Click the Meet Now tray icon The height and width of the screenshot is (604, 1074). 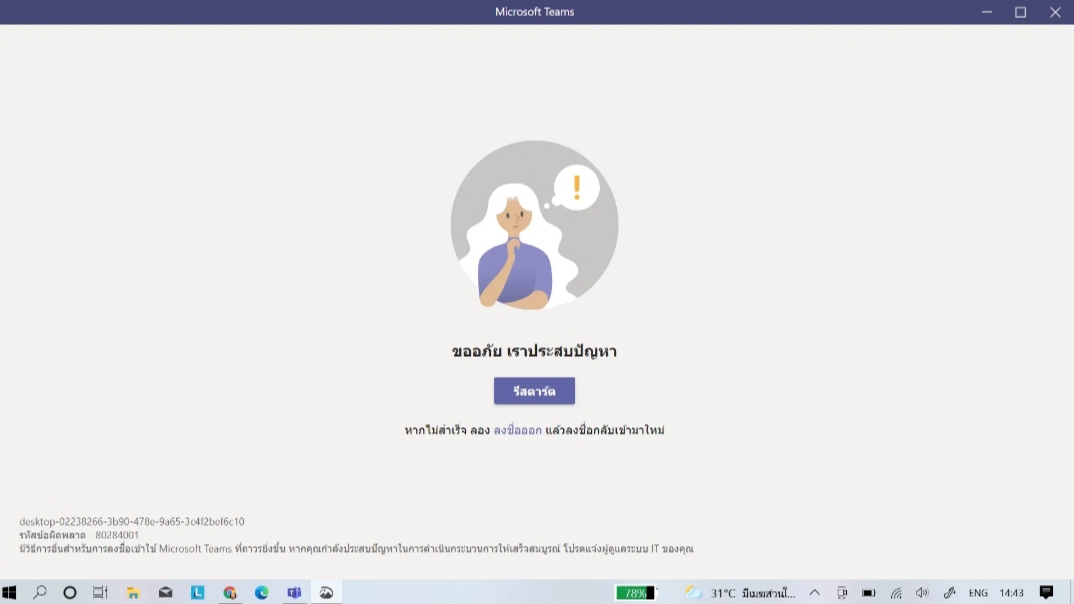(842, 593)
